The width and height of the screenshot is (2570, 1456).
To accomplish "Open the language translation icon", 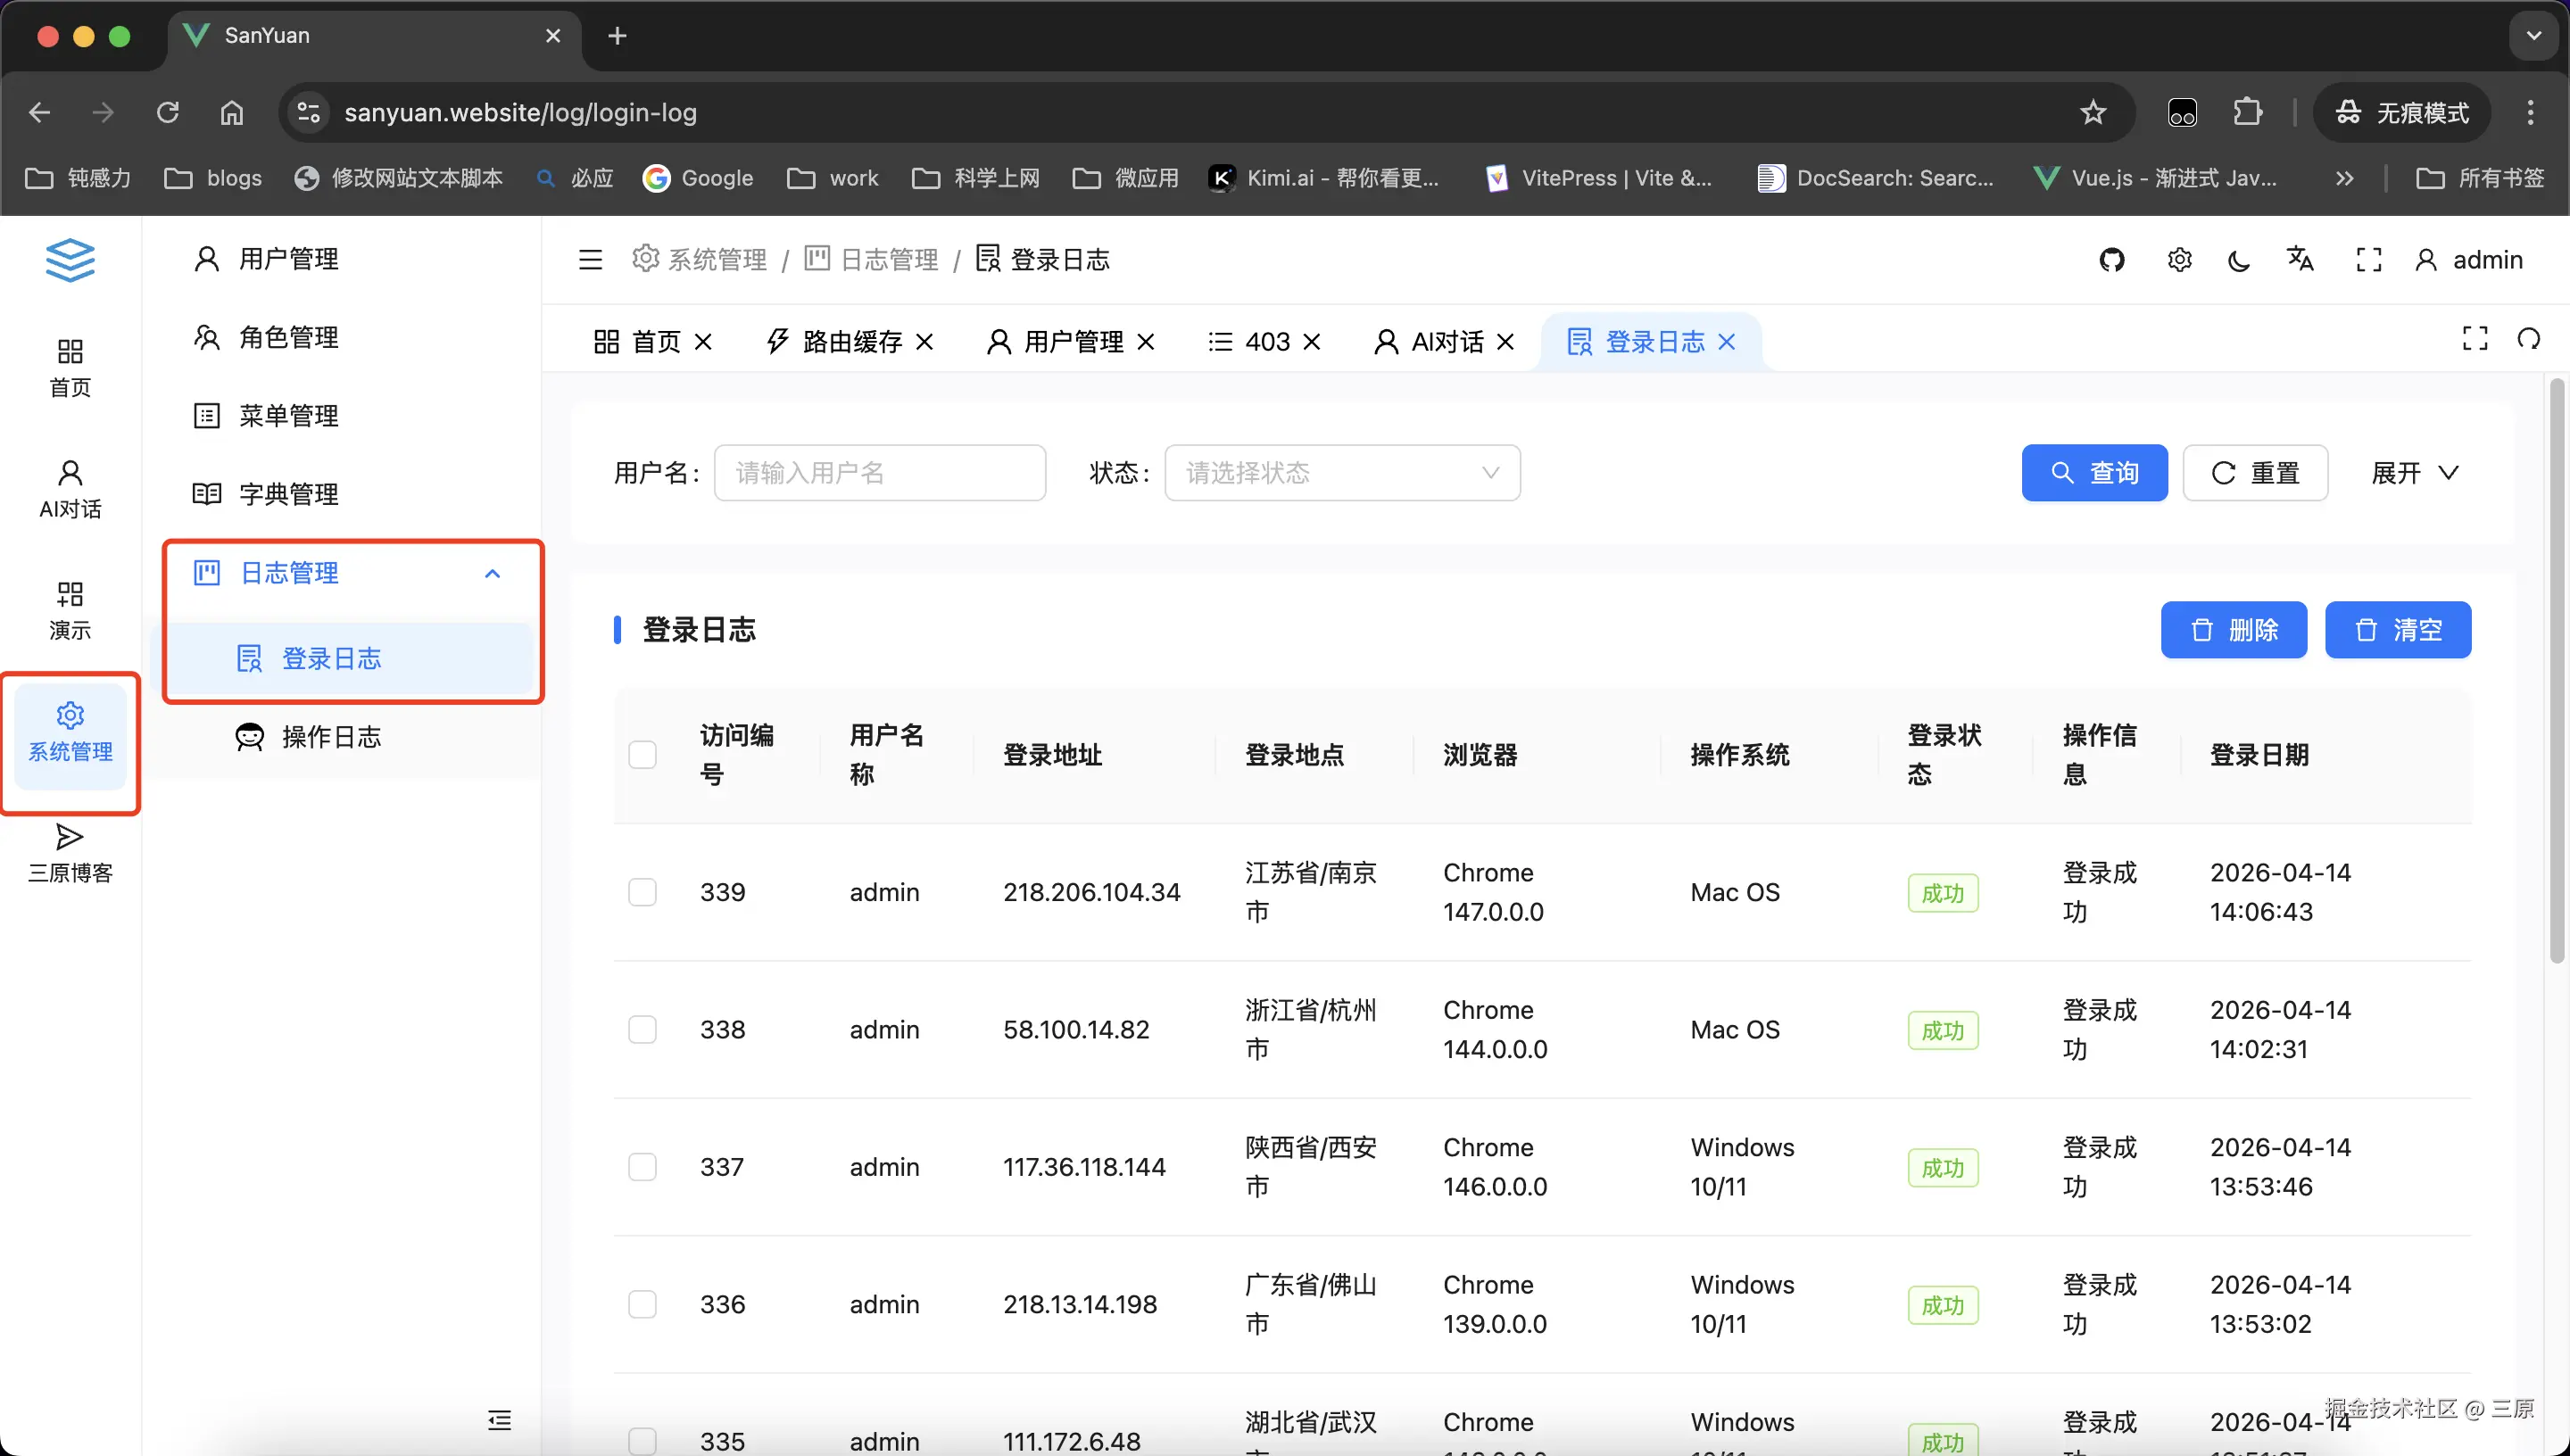I will point(2300,260).
